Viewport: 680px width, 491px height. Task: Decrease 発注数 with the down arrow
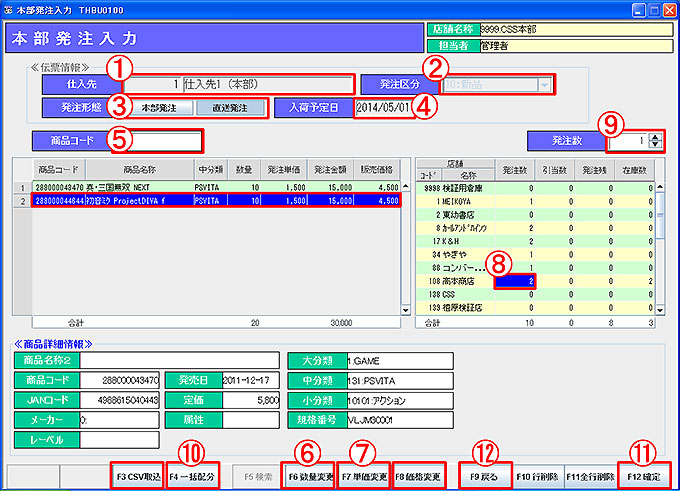point(655,146)
